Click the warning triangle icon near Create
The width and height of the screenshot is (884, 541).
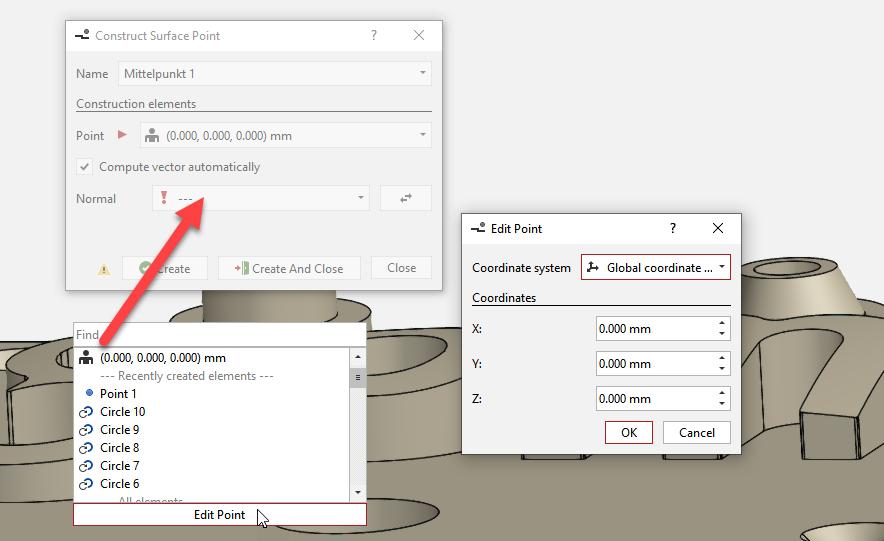[104, 269]
